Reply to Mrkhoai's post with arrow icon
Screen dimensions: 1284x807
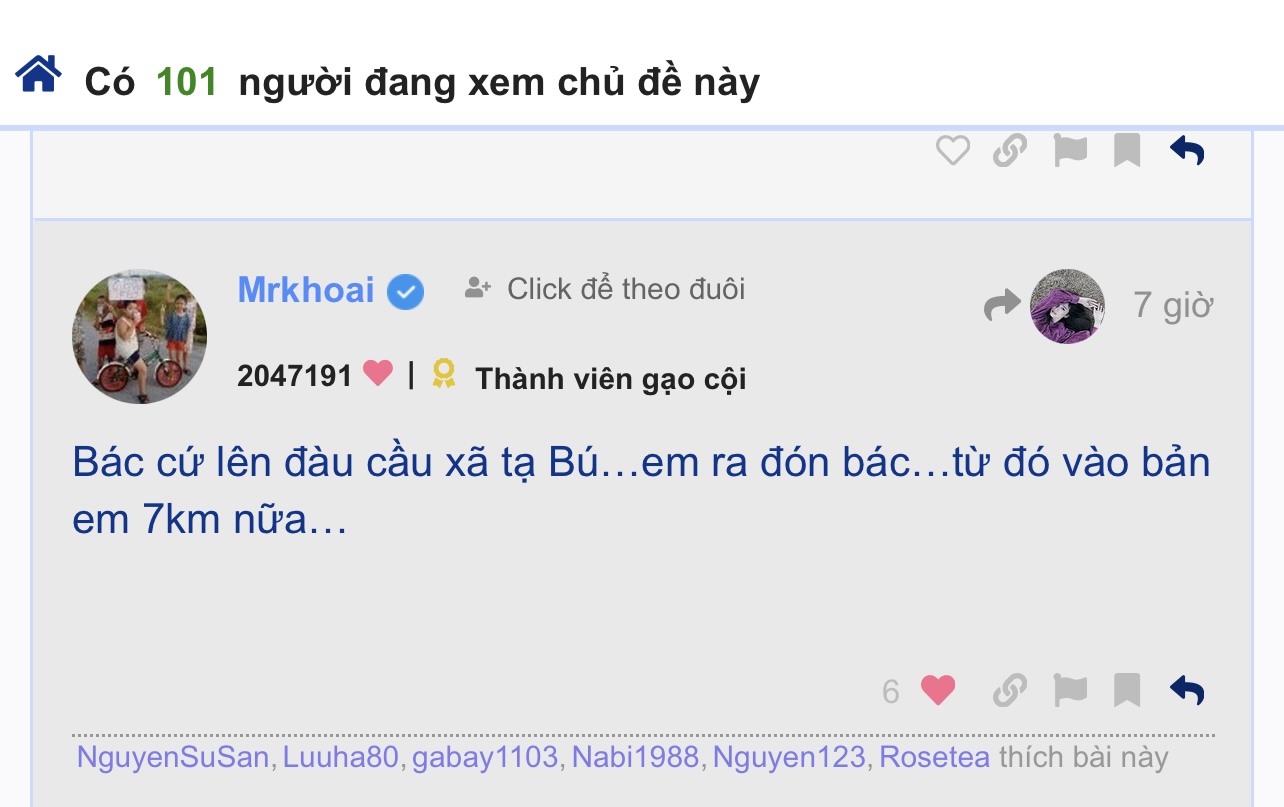click(x=1187, y=690)
